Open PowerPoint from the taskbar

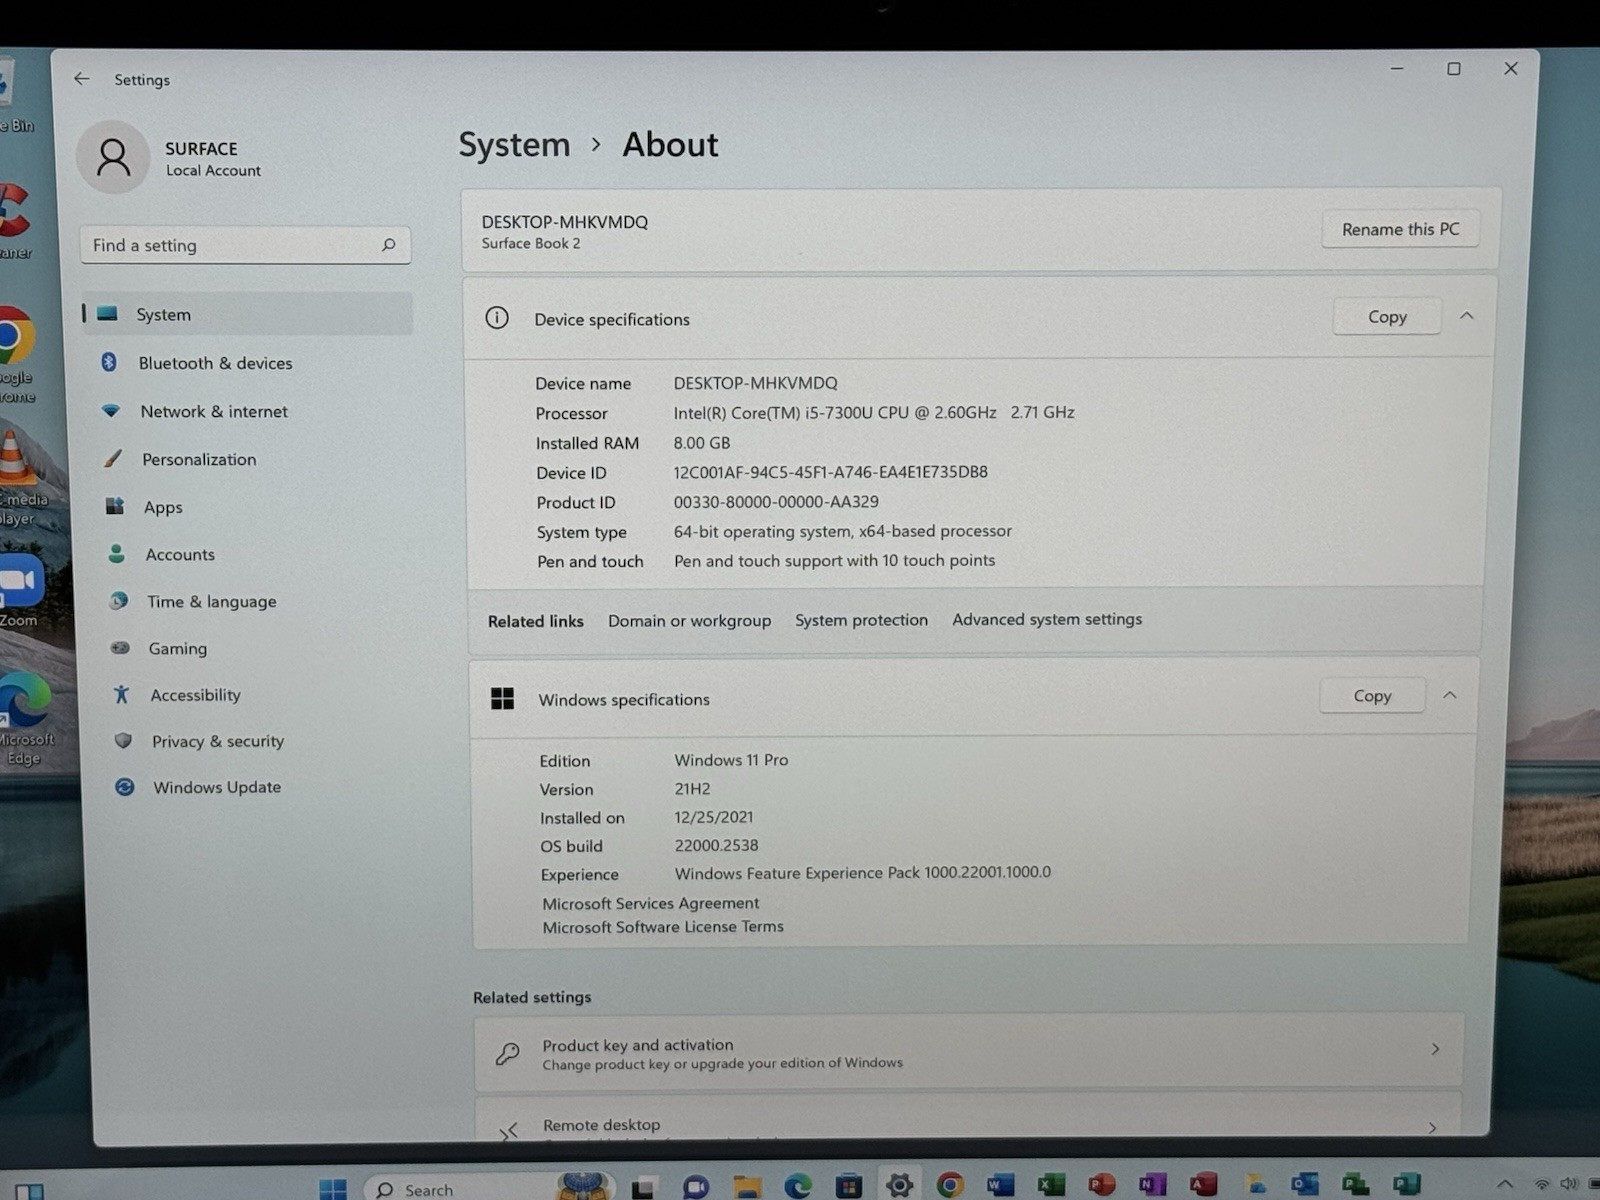pyautogui.click(x=1102, y=1185)
